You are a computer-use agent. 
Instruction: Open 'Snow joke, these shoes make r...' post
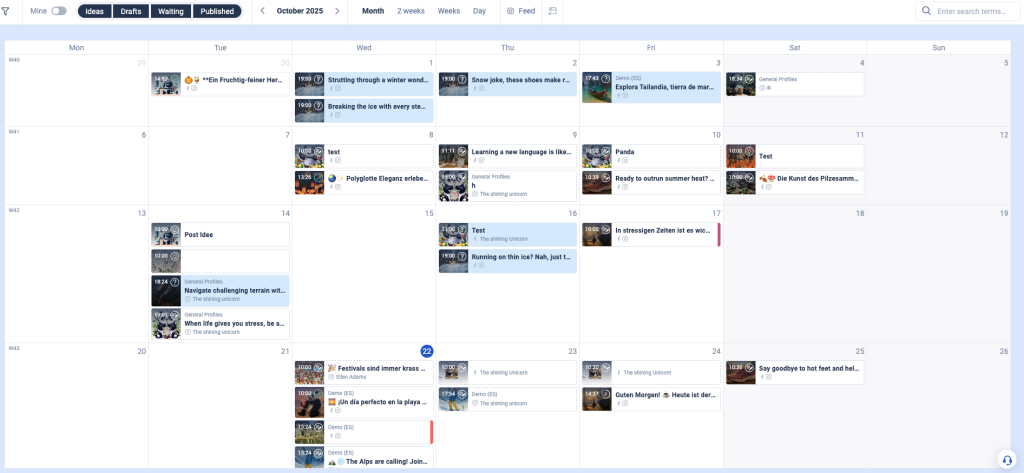click(507, 84)
